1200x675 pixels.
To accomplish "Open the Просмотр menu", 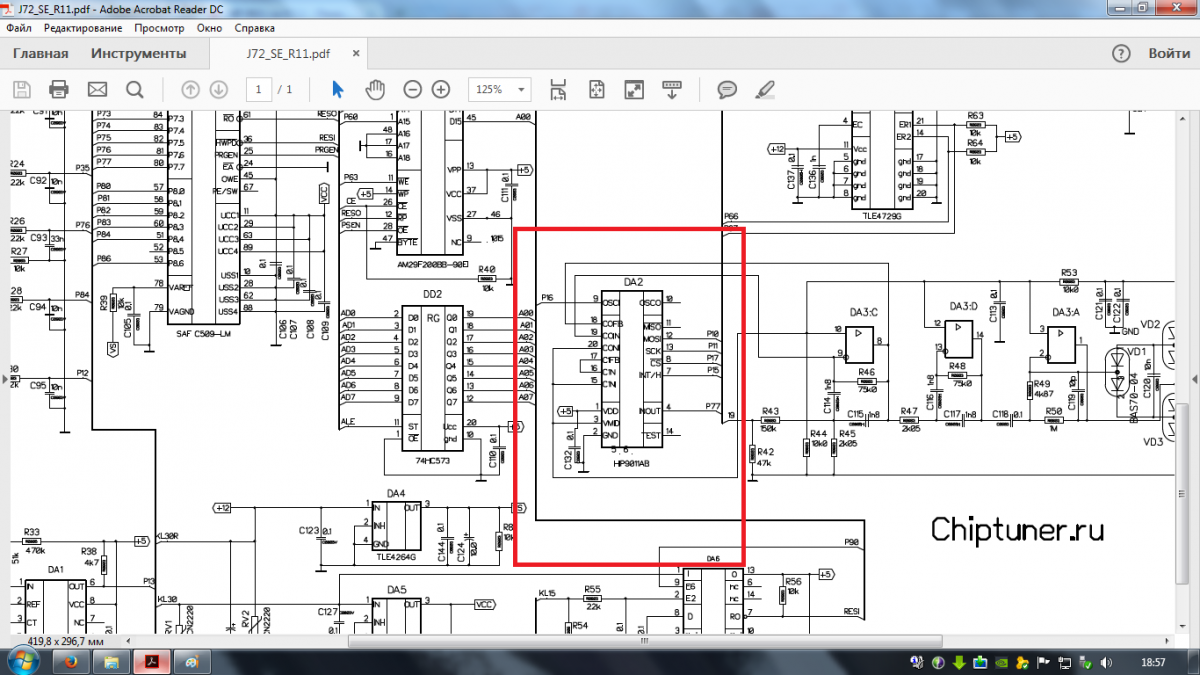I will pos(160,28).
